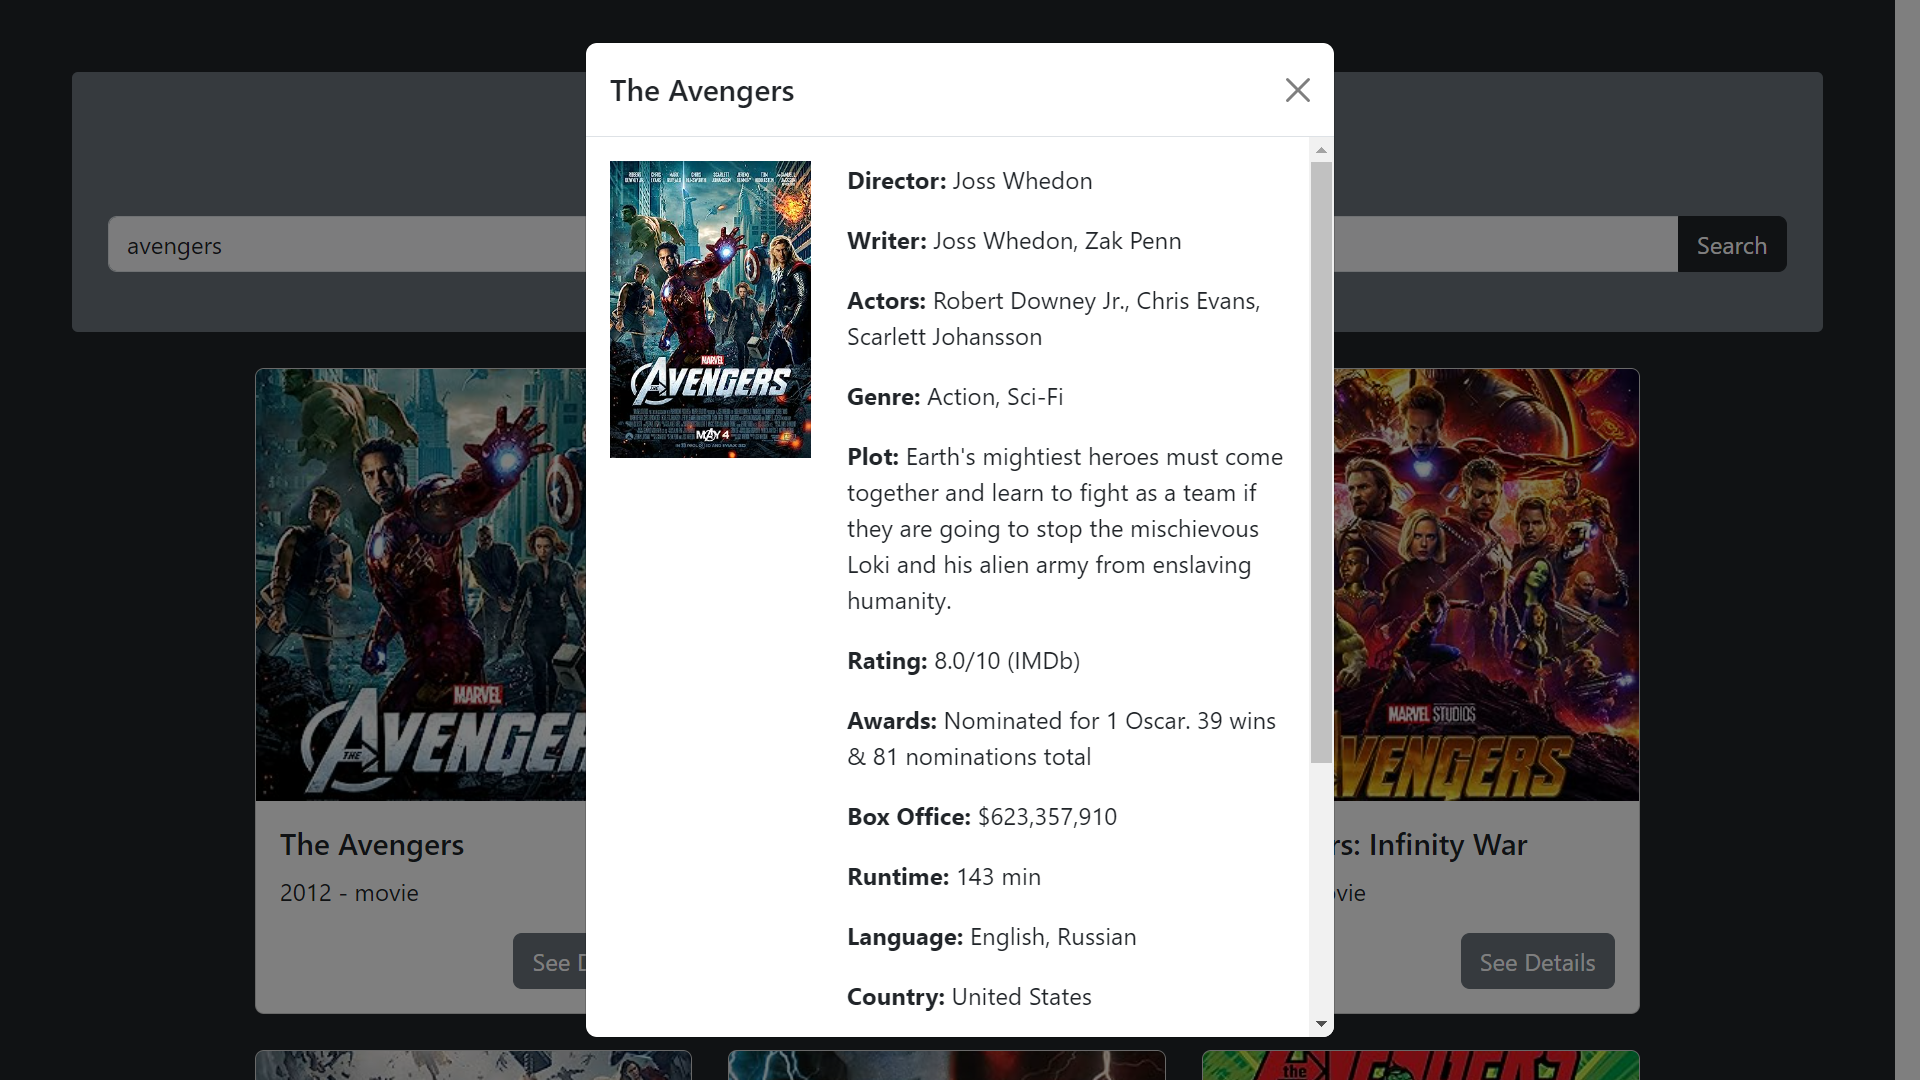Click the modal scrollbar down arrow

[x=1321, y=1024]
